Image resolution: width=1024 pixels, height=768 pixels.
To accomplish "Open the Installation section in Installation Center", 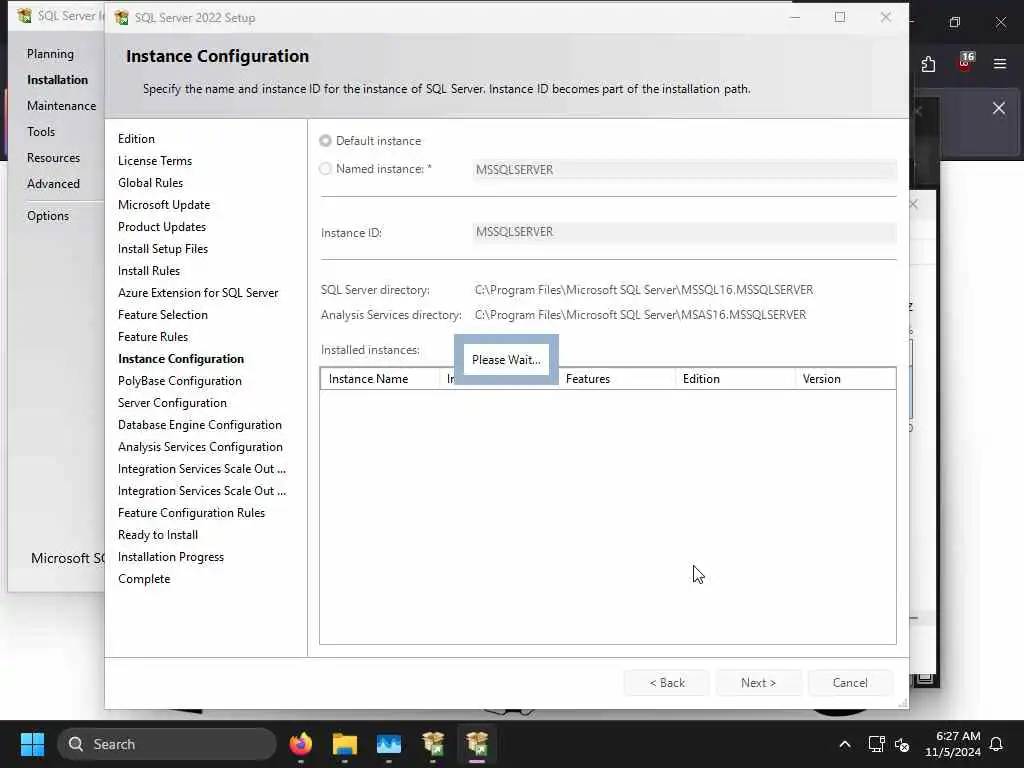I will 57,80.
